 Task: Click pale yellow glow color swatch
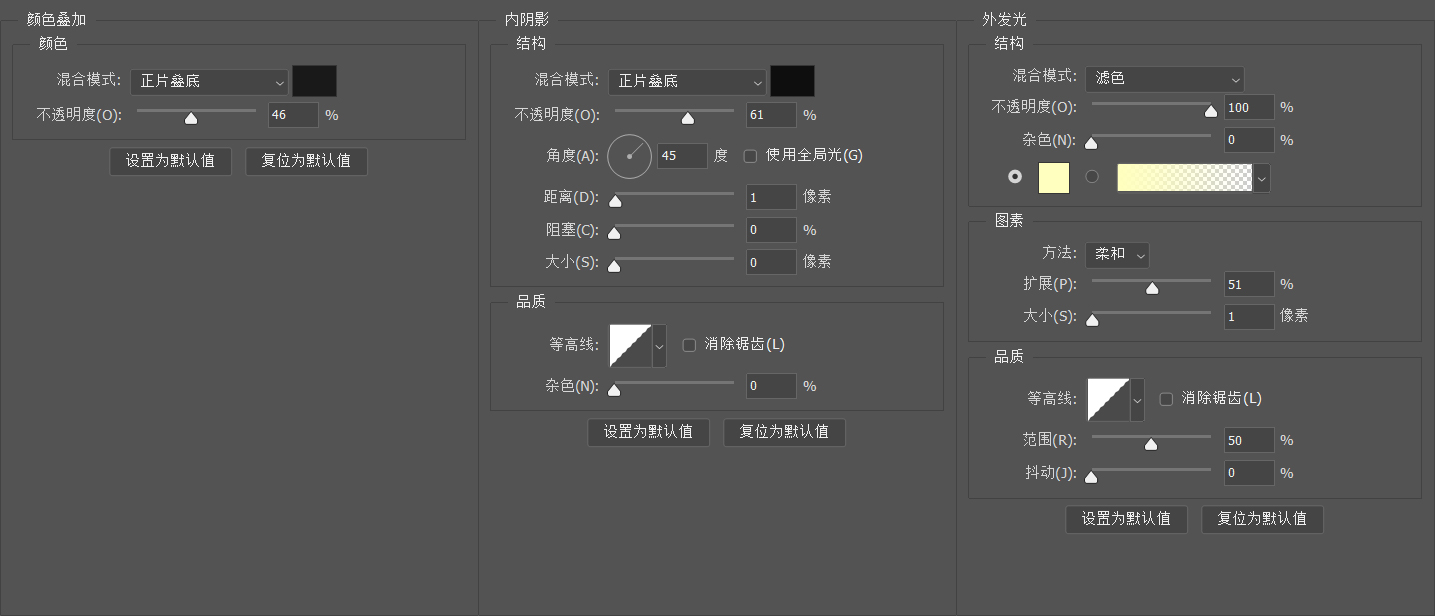pos(1054,178)
